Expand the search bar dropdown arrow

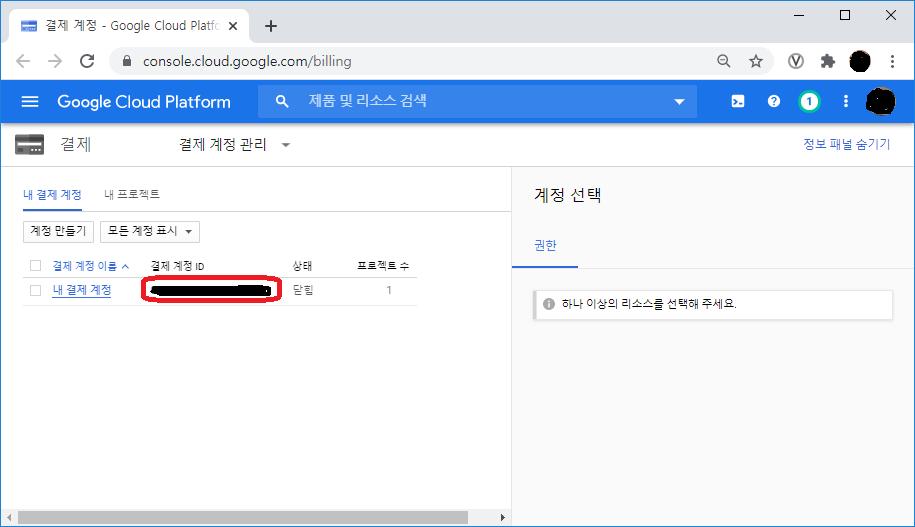(679, 102)
